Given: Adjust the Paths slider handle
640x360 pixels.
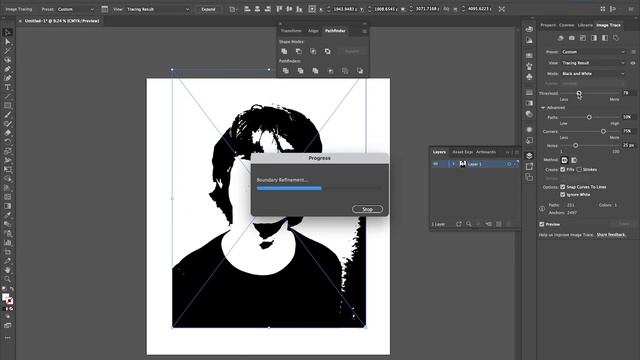Looking at the screenshot, I should pyautogui.click(x=589, y=117).
